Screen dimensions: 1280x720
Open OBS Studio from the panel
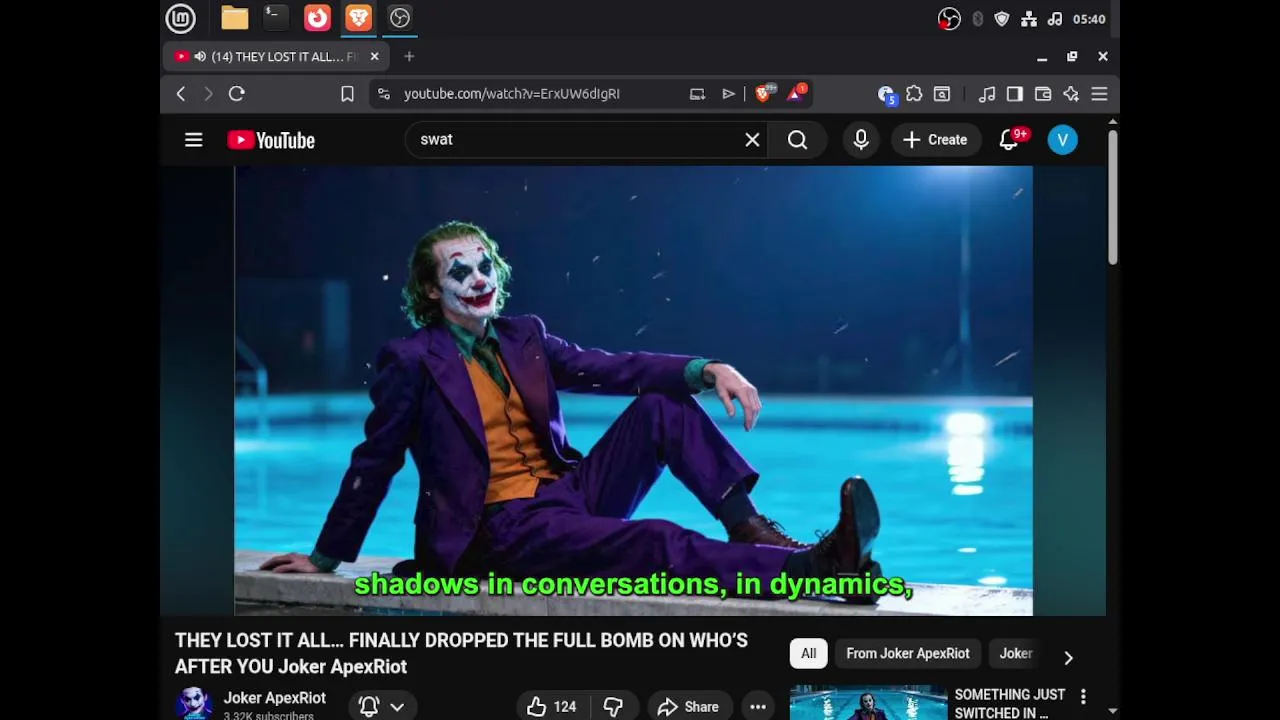coord(400,18)
